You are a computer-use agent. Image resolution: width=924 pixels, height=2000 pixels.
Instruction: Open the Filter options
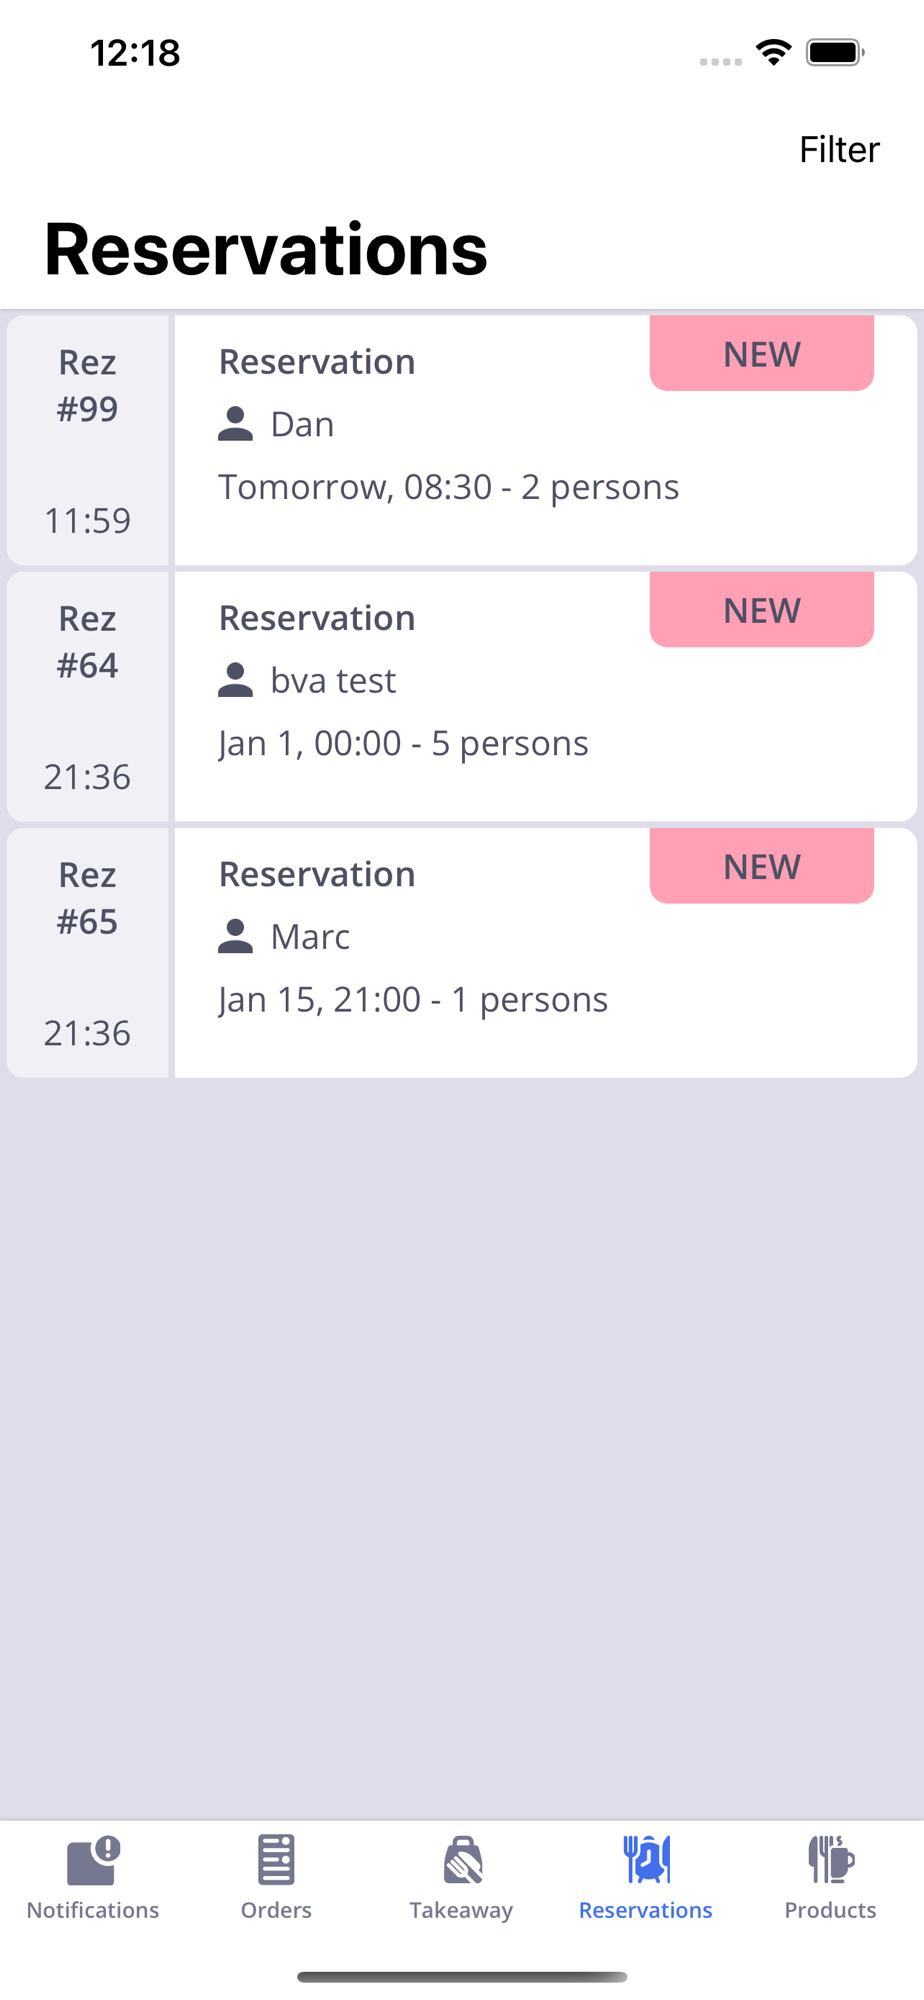pos(839,150)
